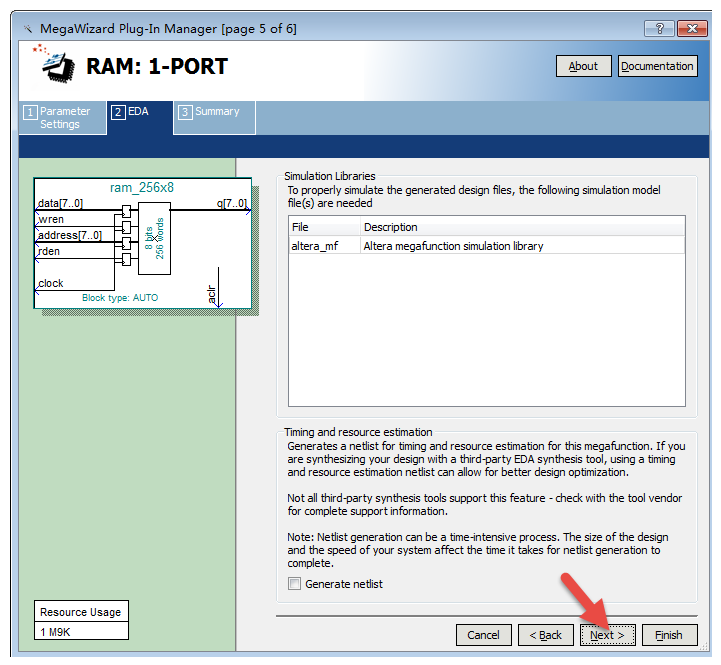Click the q[7..0] output label
721x665 pixels.
coord(232,203)
